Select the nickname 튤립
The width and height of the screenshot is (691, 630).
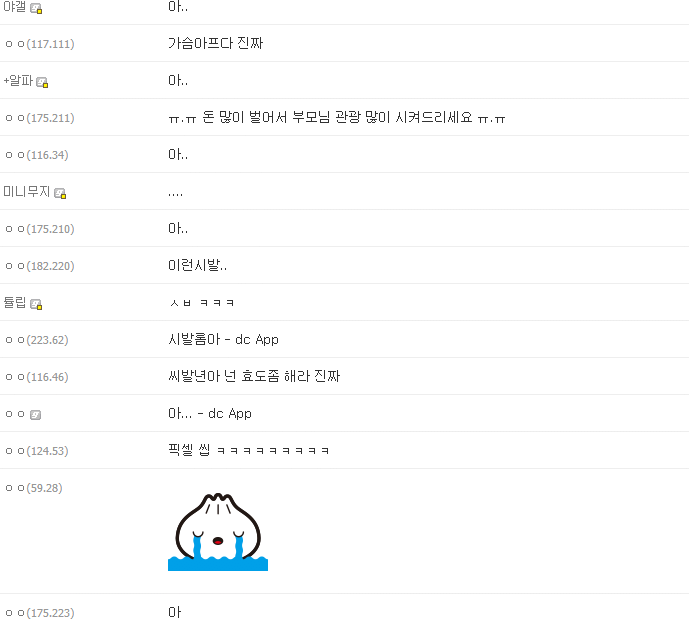tap(15, 303)
